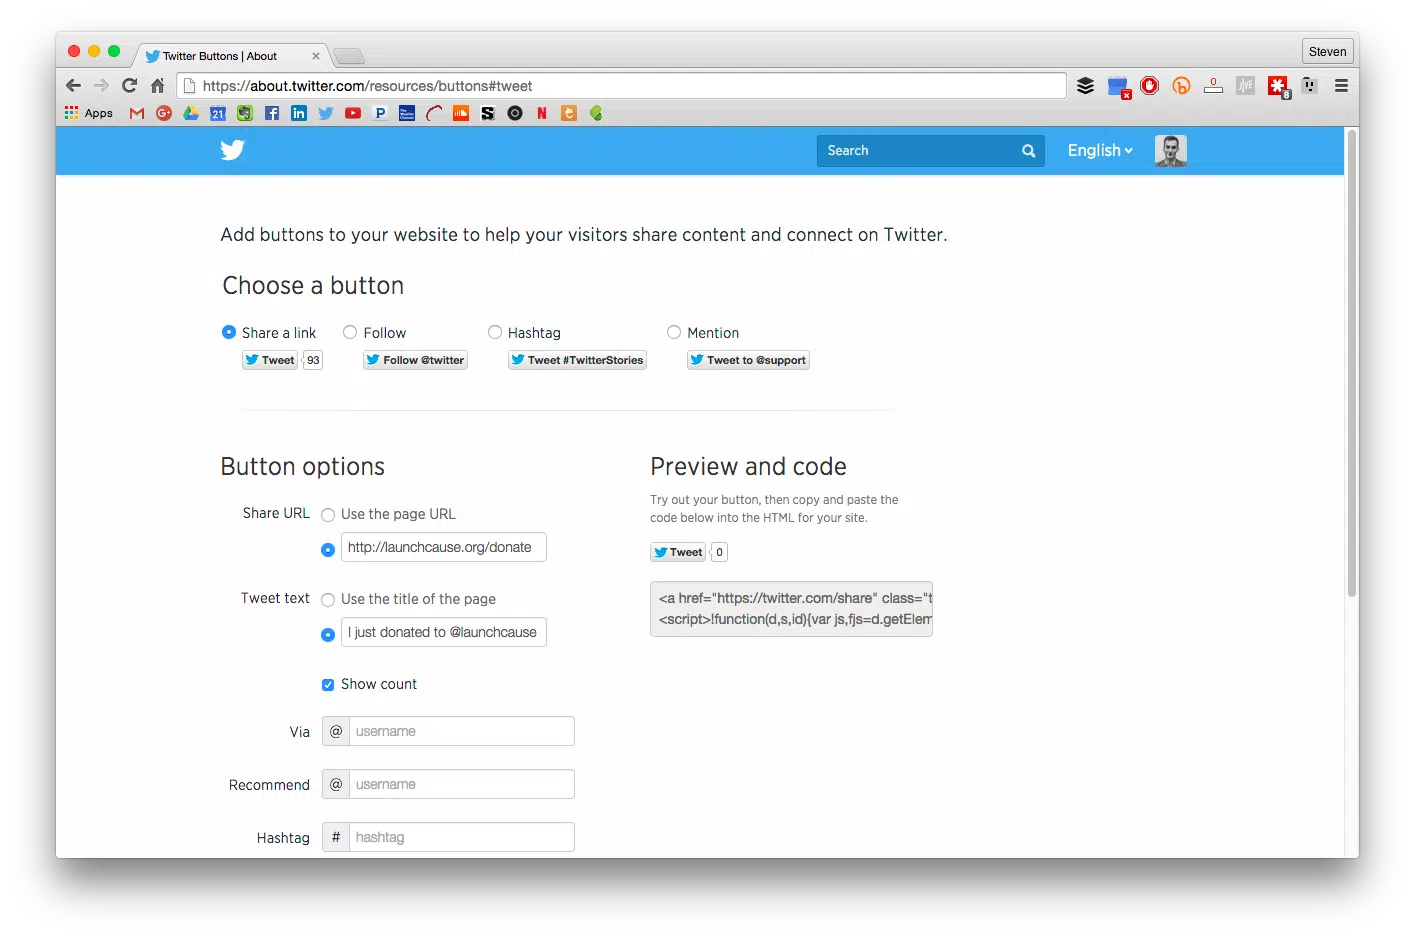Select the Follow button type radio
Screen dimensions: 1415x938
[x=350, y=332]
